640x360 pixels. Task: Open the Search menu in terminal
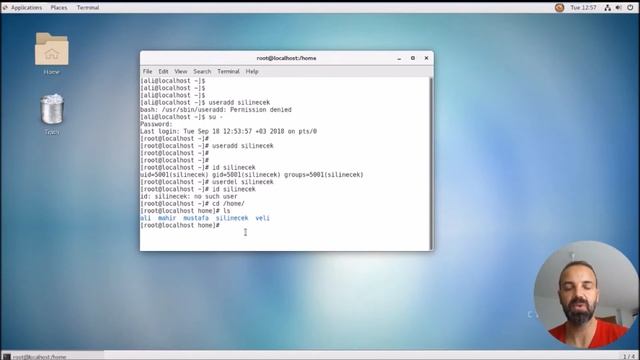202,71
